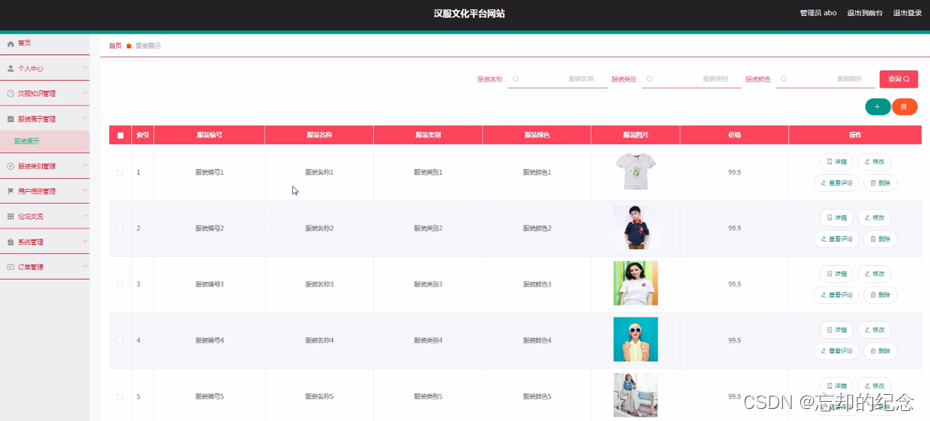This screenshot has height=421, width=930.
Task: Open 详情 for row 服装编号3
Action: [x=836, y=274]
